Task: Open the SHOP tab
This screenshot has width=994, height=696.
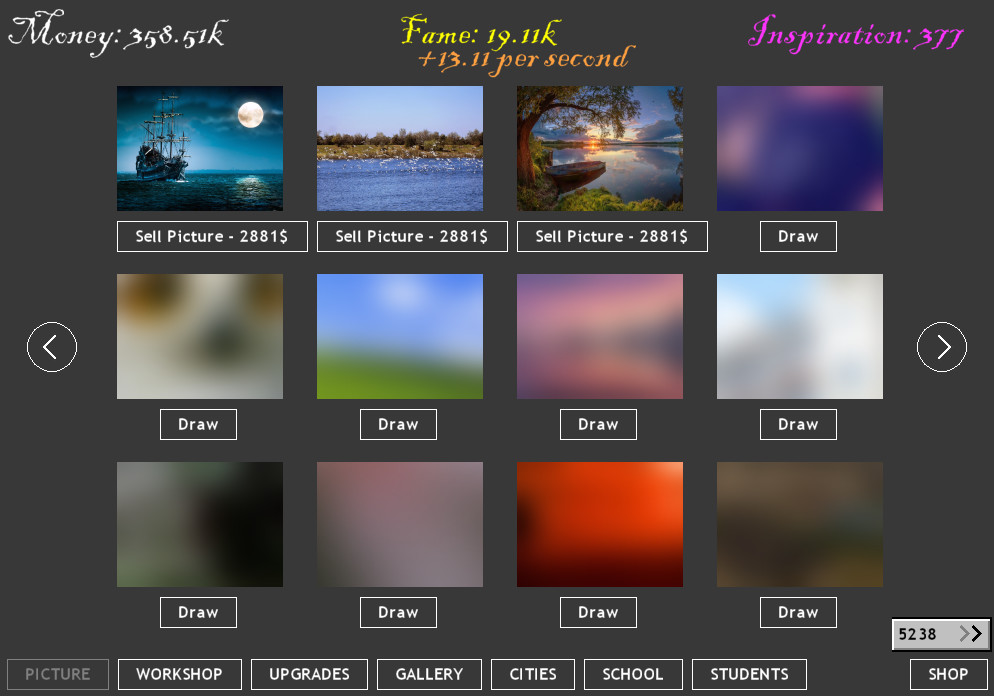Action: [x=948, y=674]
